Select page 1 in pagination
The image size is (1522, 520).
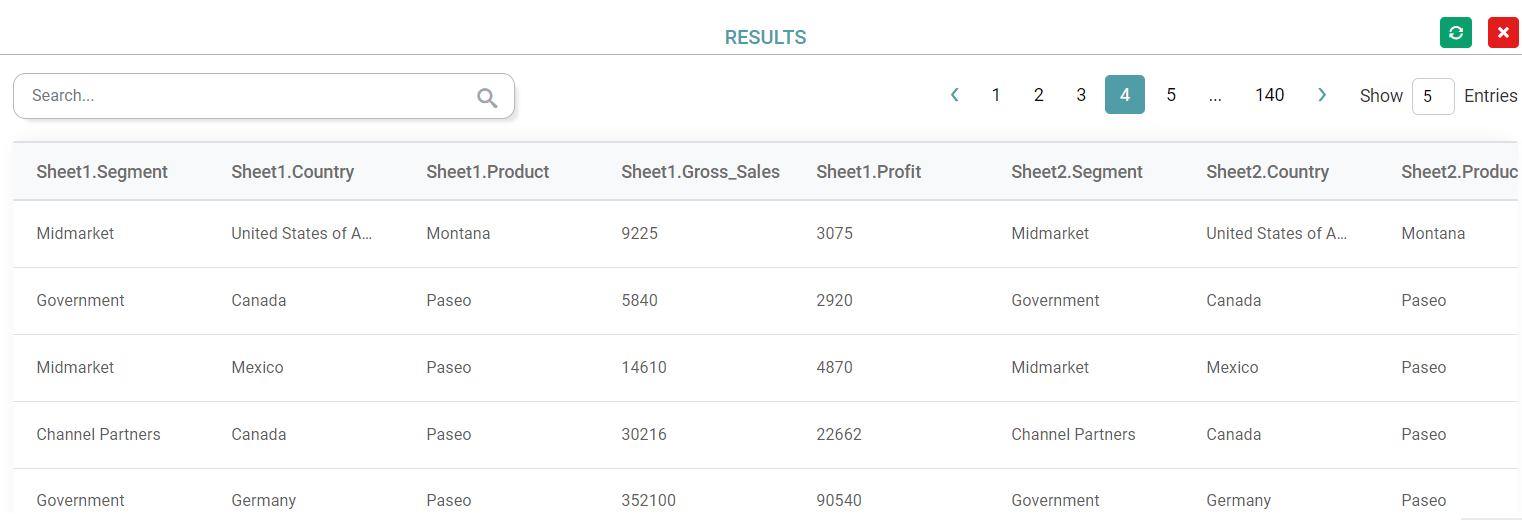coord(996,95)
